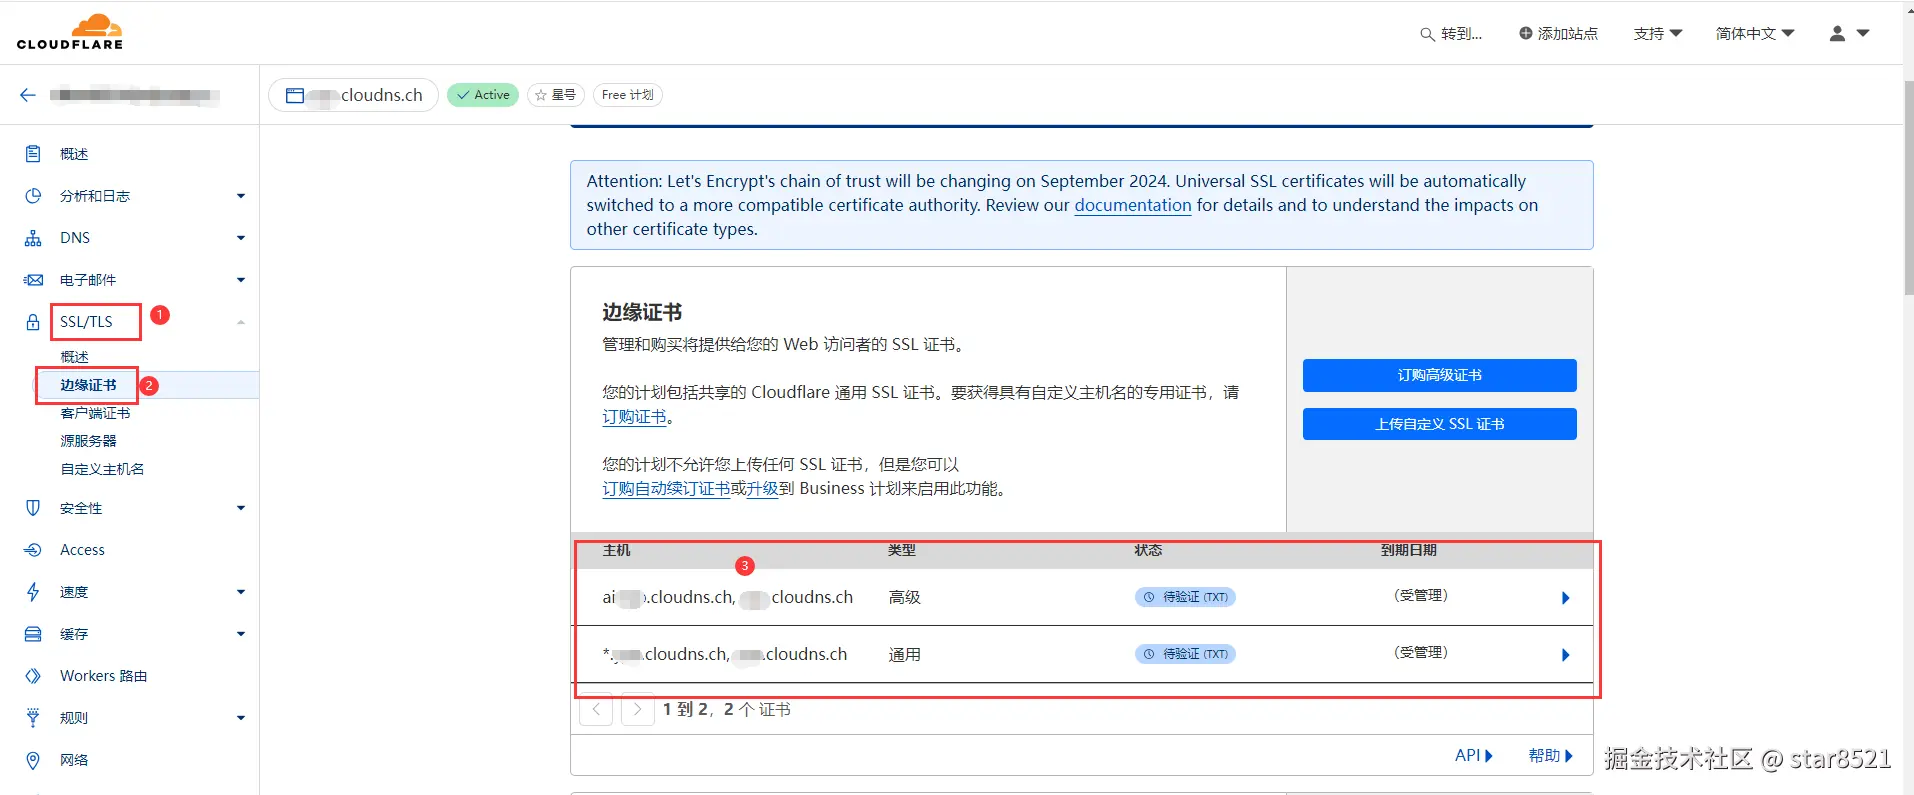Expand the 安全性 sidebar section
This screenshot has width=1914, height=795.
[x=241, y=508]
